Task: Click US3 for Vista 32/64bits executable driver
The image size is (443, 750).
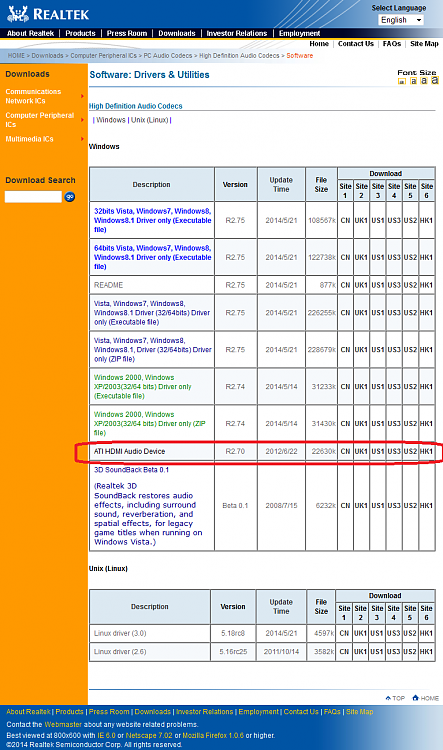Action: tap(394, 313)
